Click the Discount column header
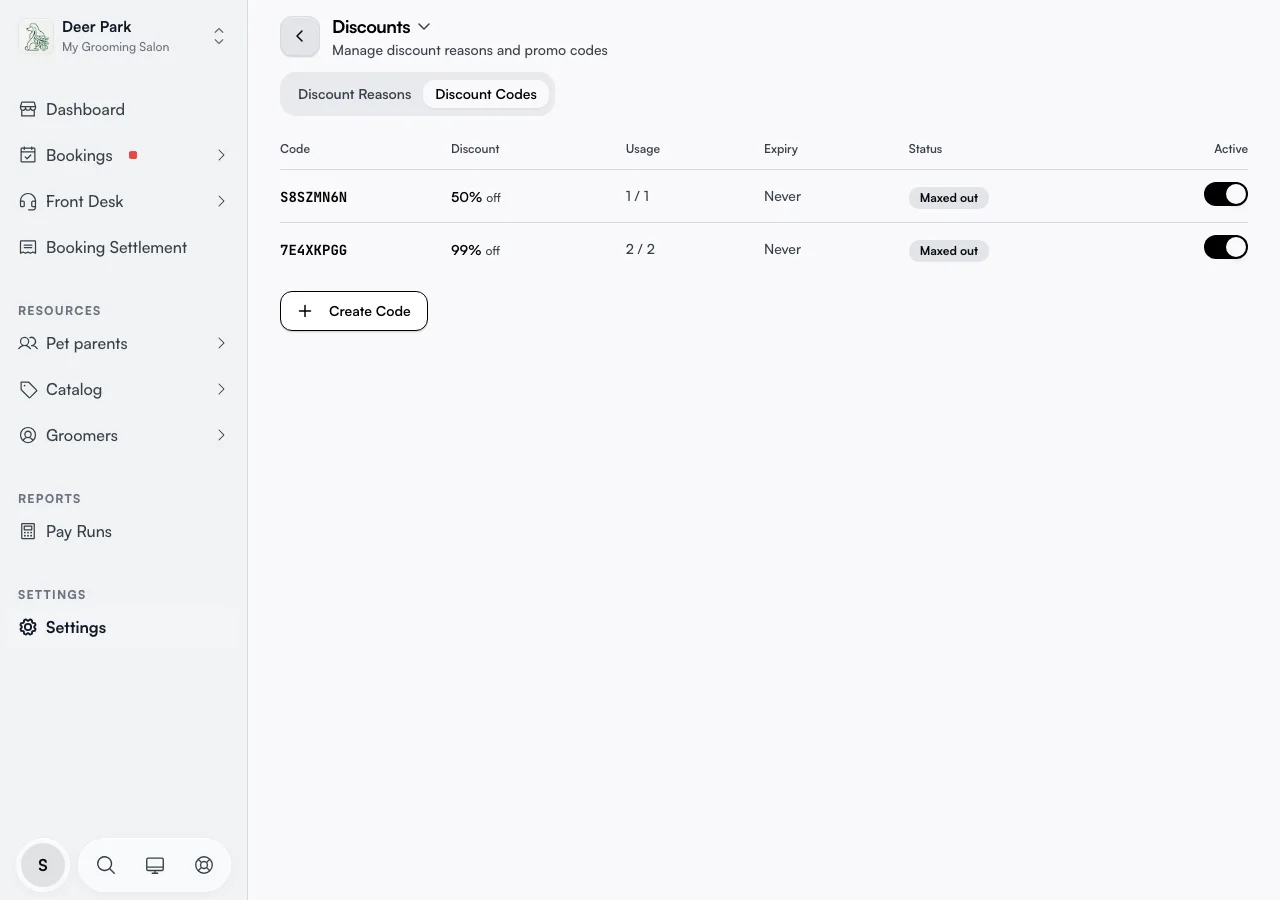 click(475, 149)
